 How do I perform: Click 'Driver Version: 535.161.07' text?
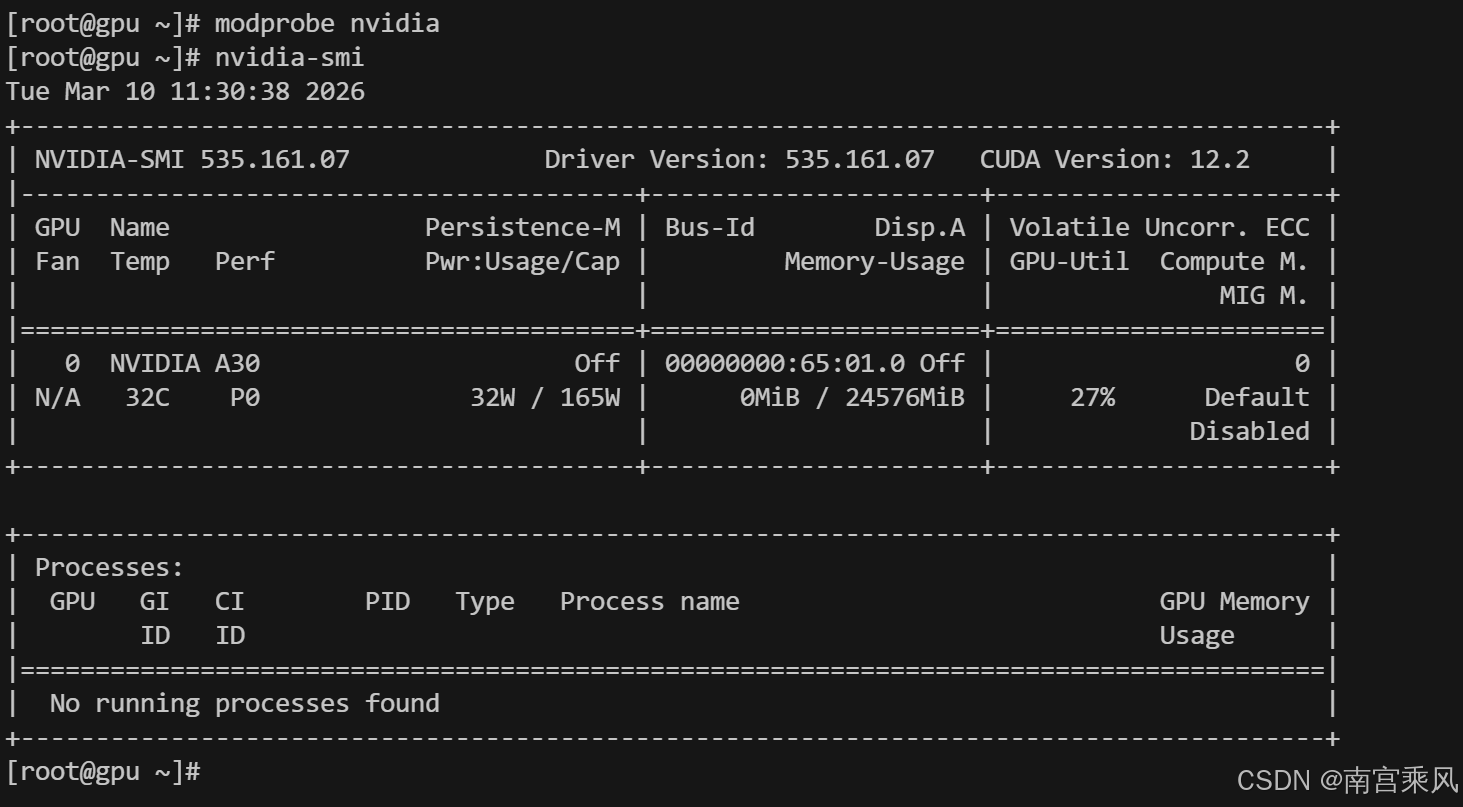(739, 159)
